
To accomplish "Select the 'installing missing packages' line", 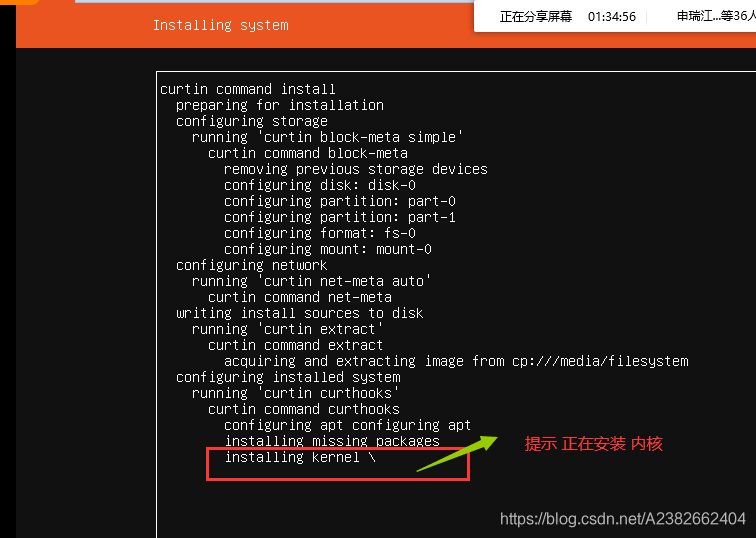I will pos(332,441).
